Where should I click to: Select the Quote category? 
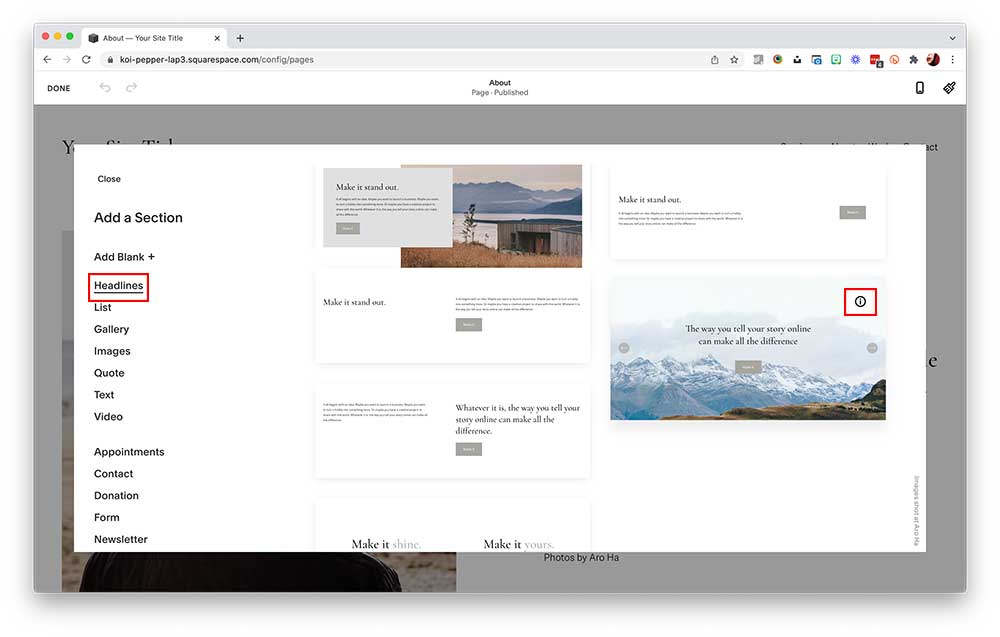[109, 373]
